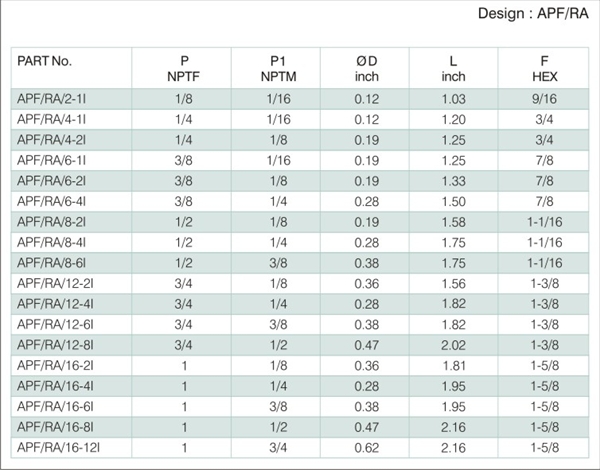The width and height of the screenshot is (600, 470).
Task: Click the APF/RA/16-2I row label
Action: coord(55,366)
